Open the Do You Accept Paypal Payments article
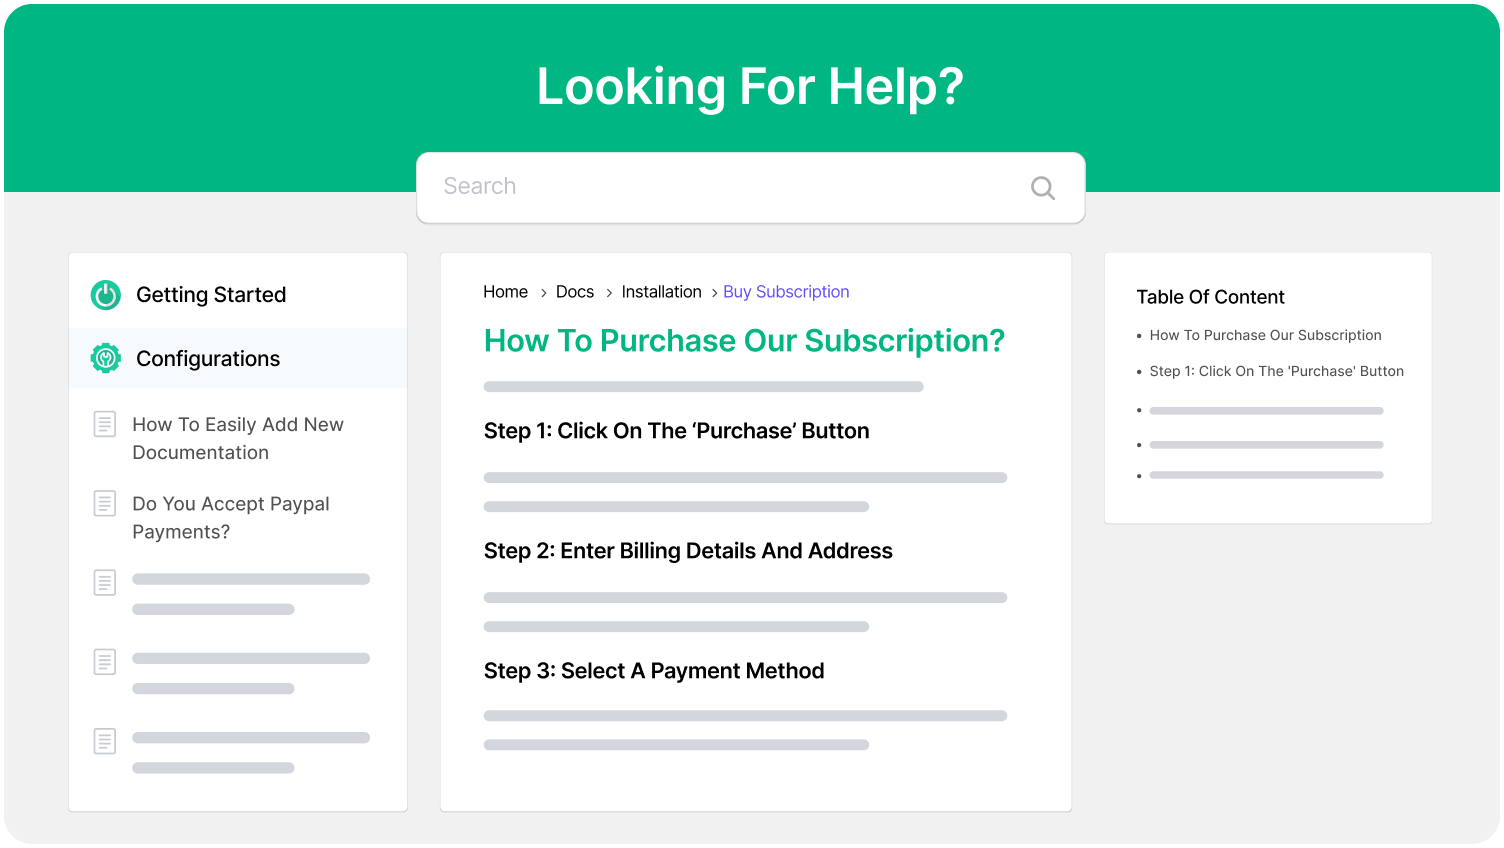 click(230, 517)
